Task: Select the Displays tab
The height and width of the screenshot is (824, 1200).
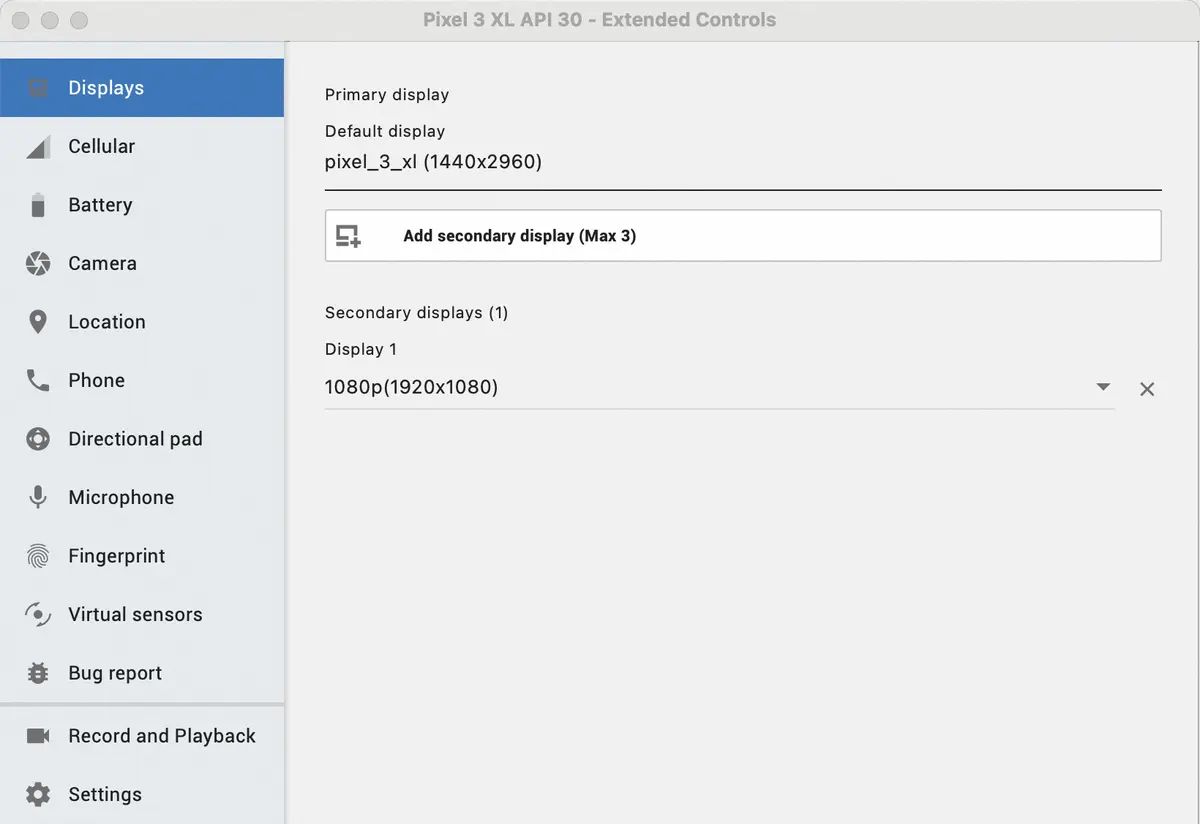Action: [x=106, y=88]
